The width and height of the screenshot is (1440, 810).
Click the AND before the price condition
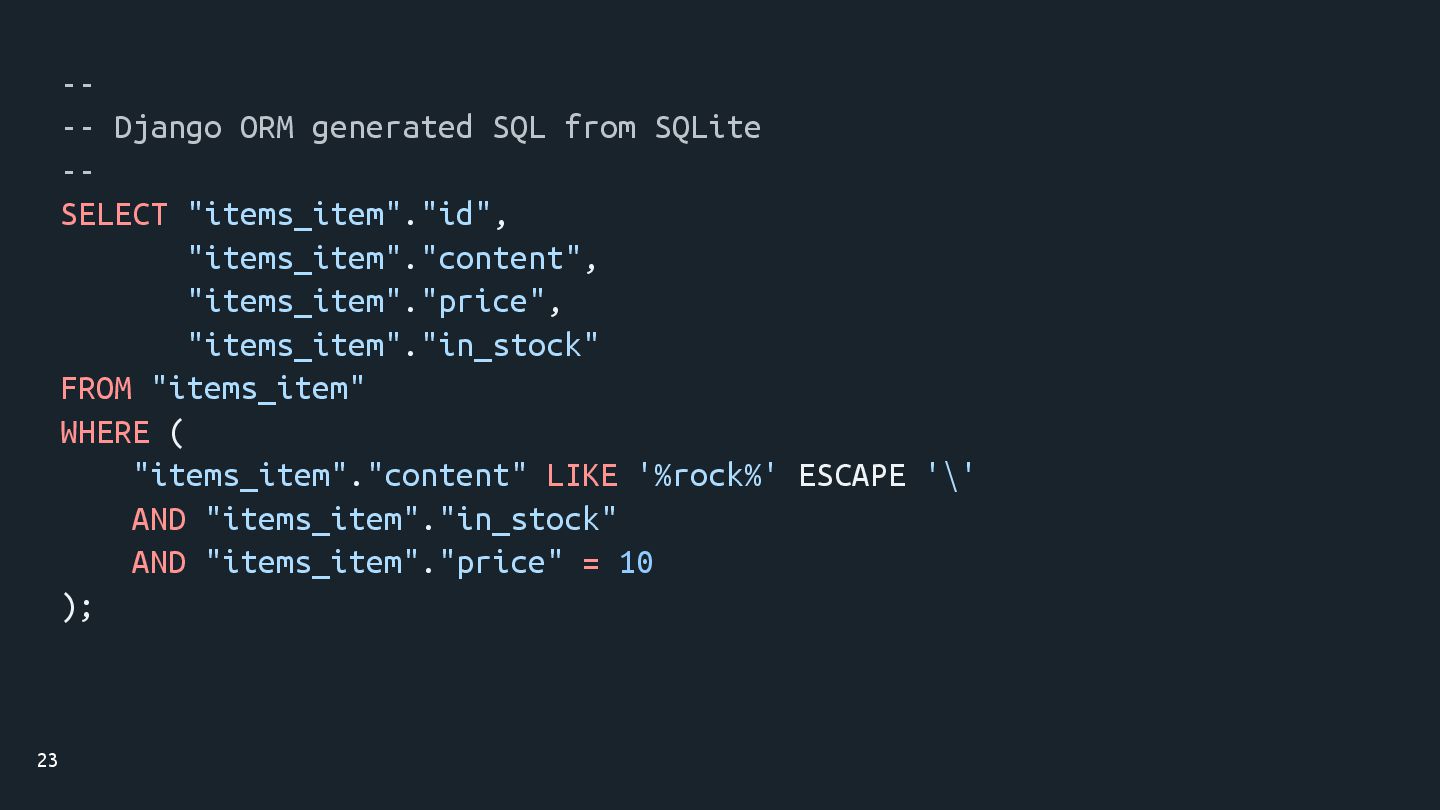(158, 562)
